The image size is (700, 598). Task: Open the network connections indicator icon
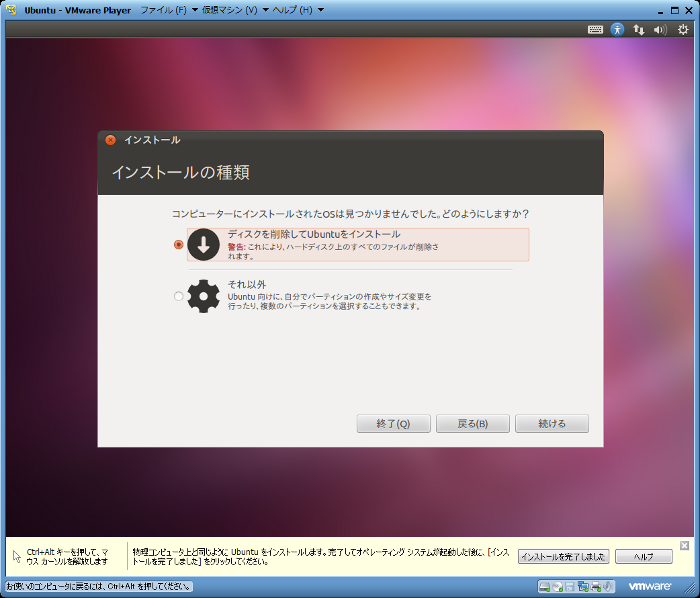click(x=638, y=29)
